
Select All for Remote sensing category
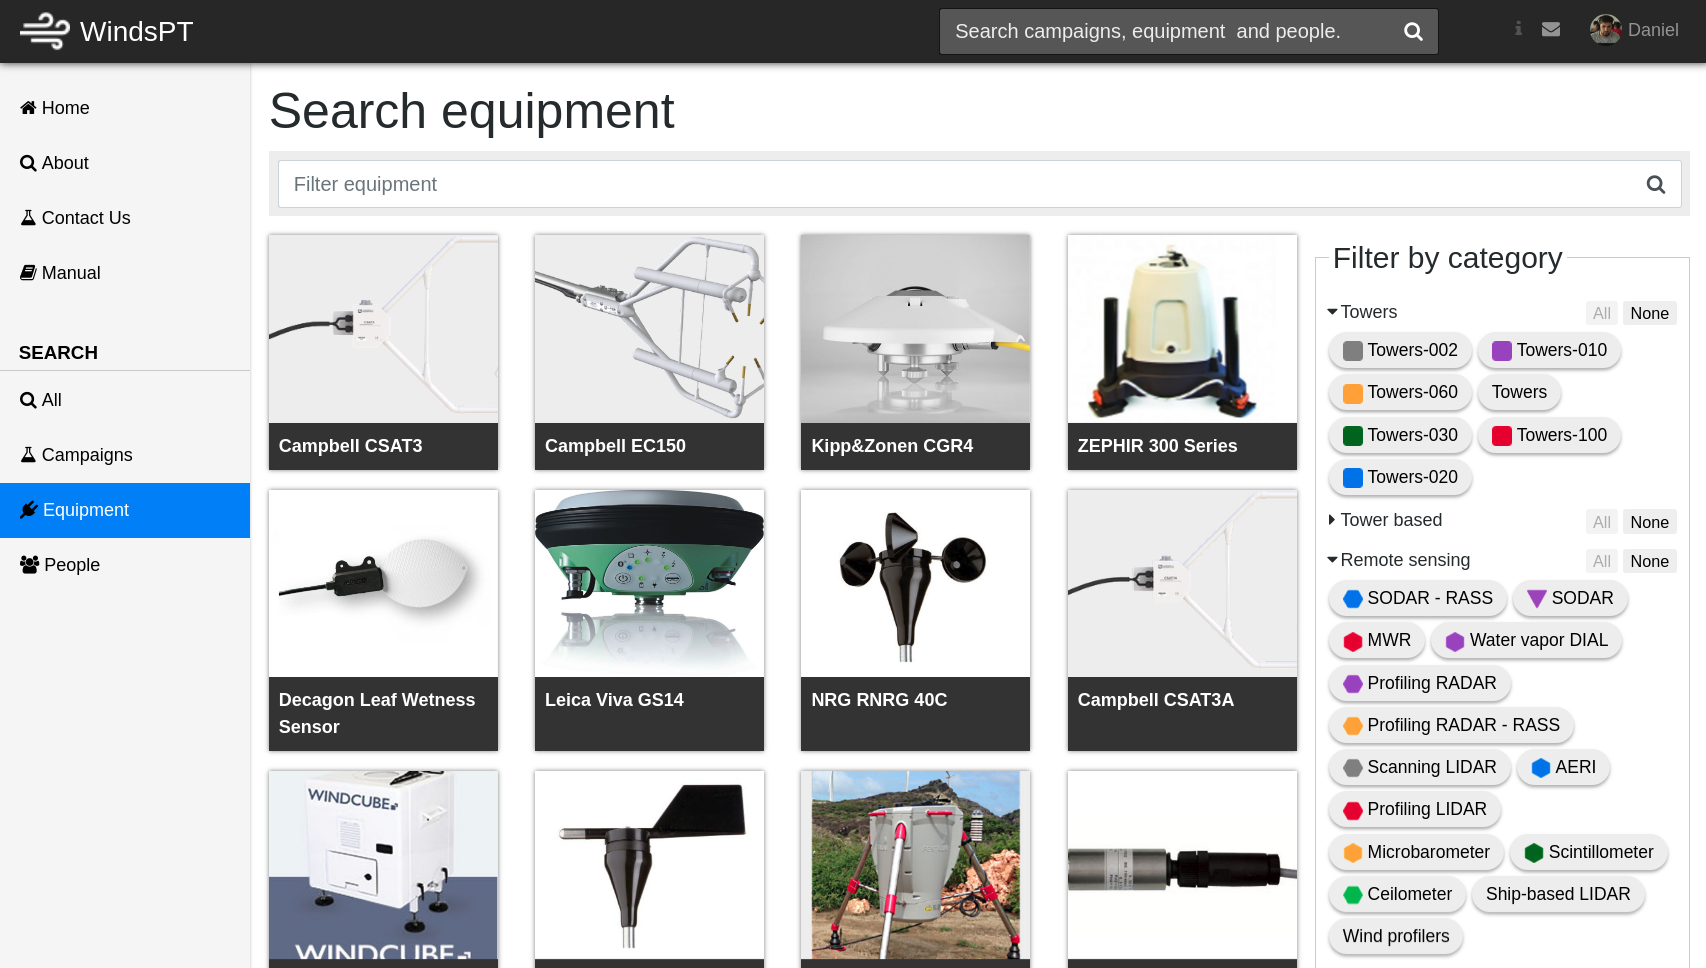point(1602,561)
